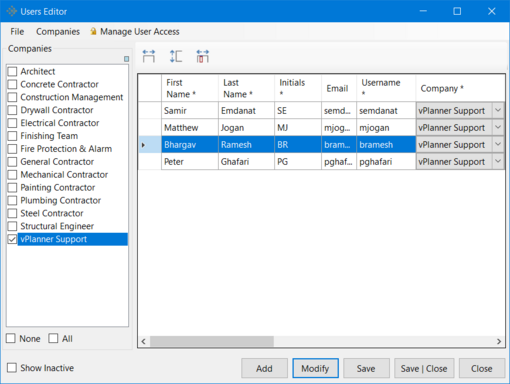Check the Architect company checkbox

coord(12,71)
